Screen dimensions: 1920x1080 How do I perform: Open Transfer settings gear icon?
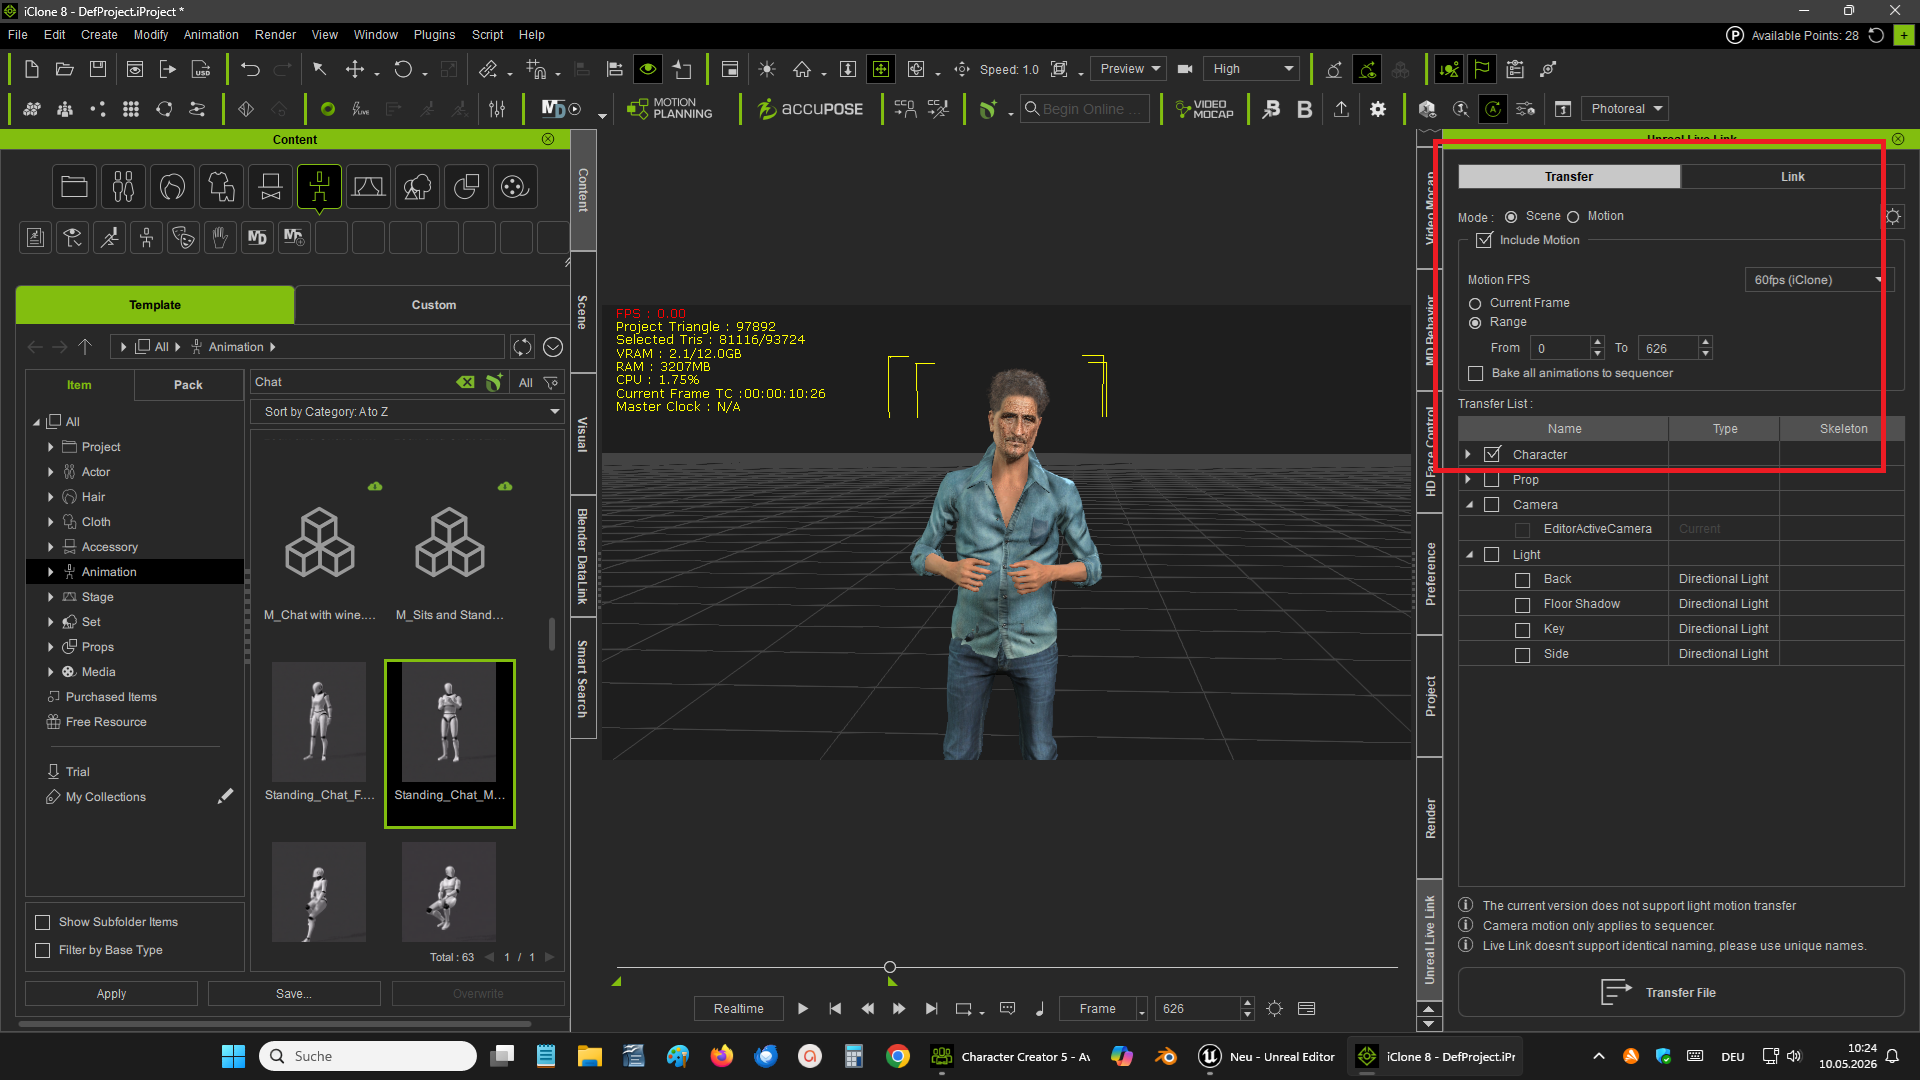(1892, 217)
